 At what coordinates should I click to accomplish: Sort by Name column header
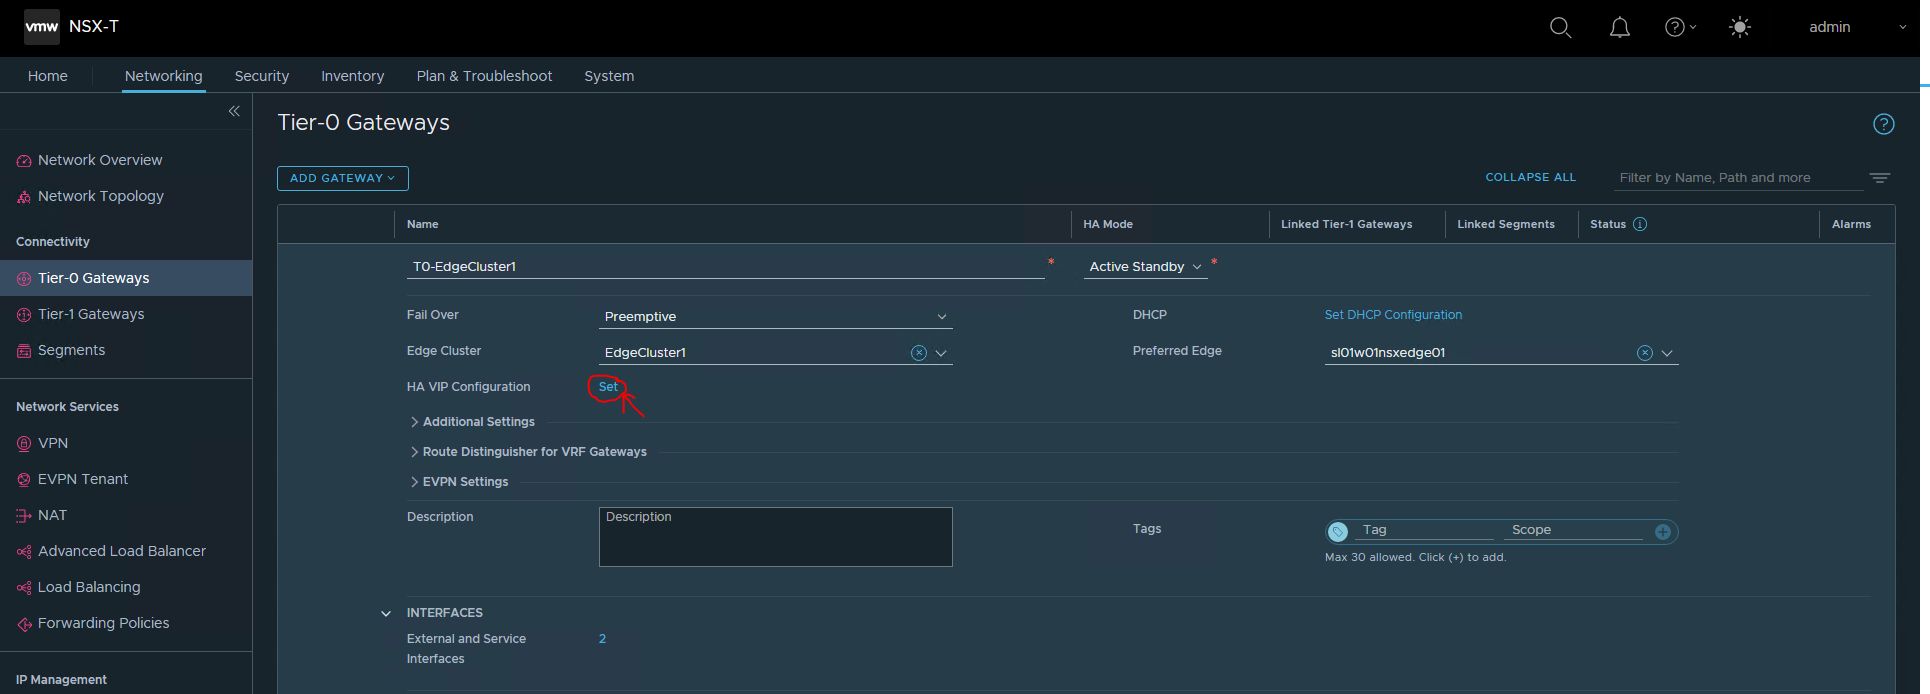click(x=422, y=224)
